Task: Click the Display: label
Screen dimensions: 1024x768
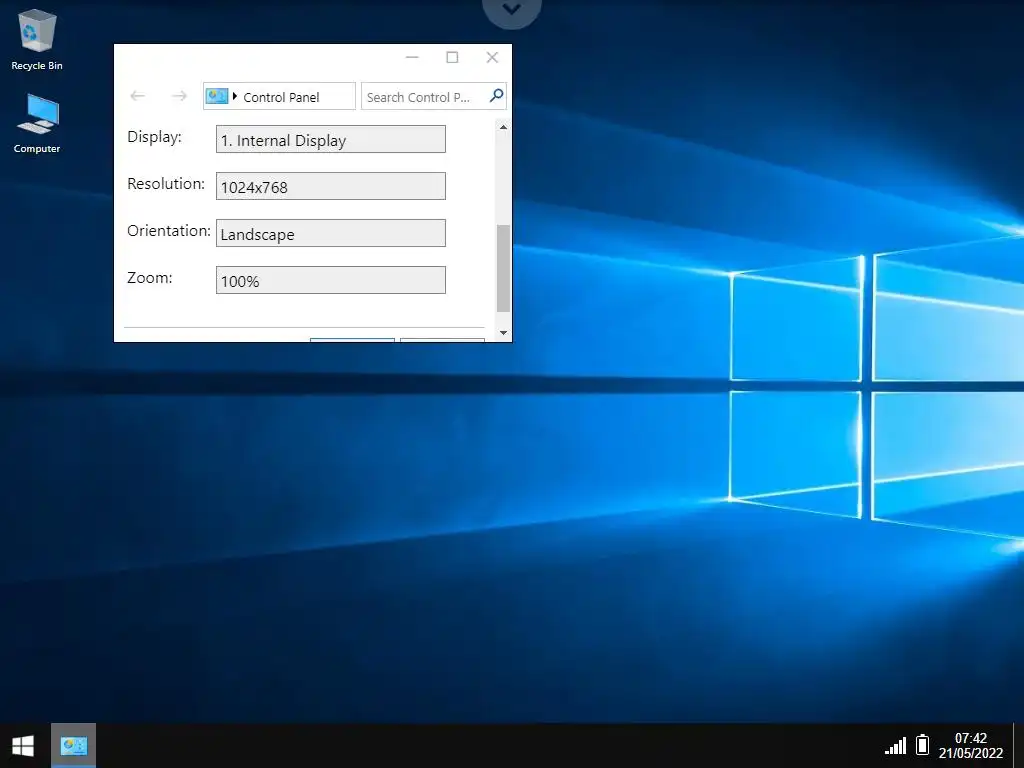Action: tap(154, 137)
